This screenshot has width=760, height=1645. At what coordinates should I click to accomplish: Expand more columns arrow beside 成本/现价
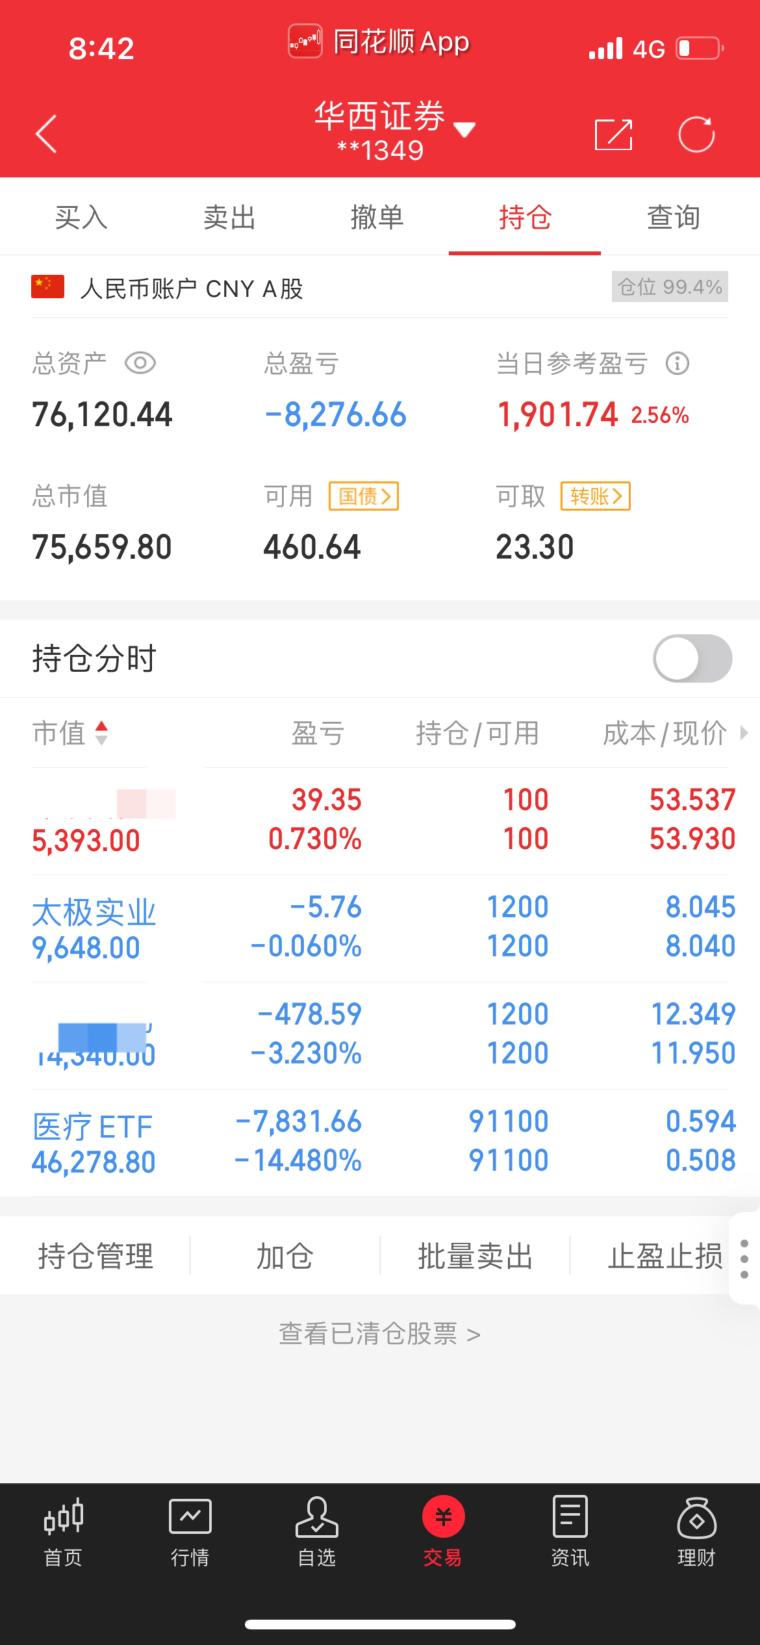click(743, 733)
